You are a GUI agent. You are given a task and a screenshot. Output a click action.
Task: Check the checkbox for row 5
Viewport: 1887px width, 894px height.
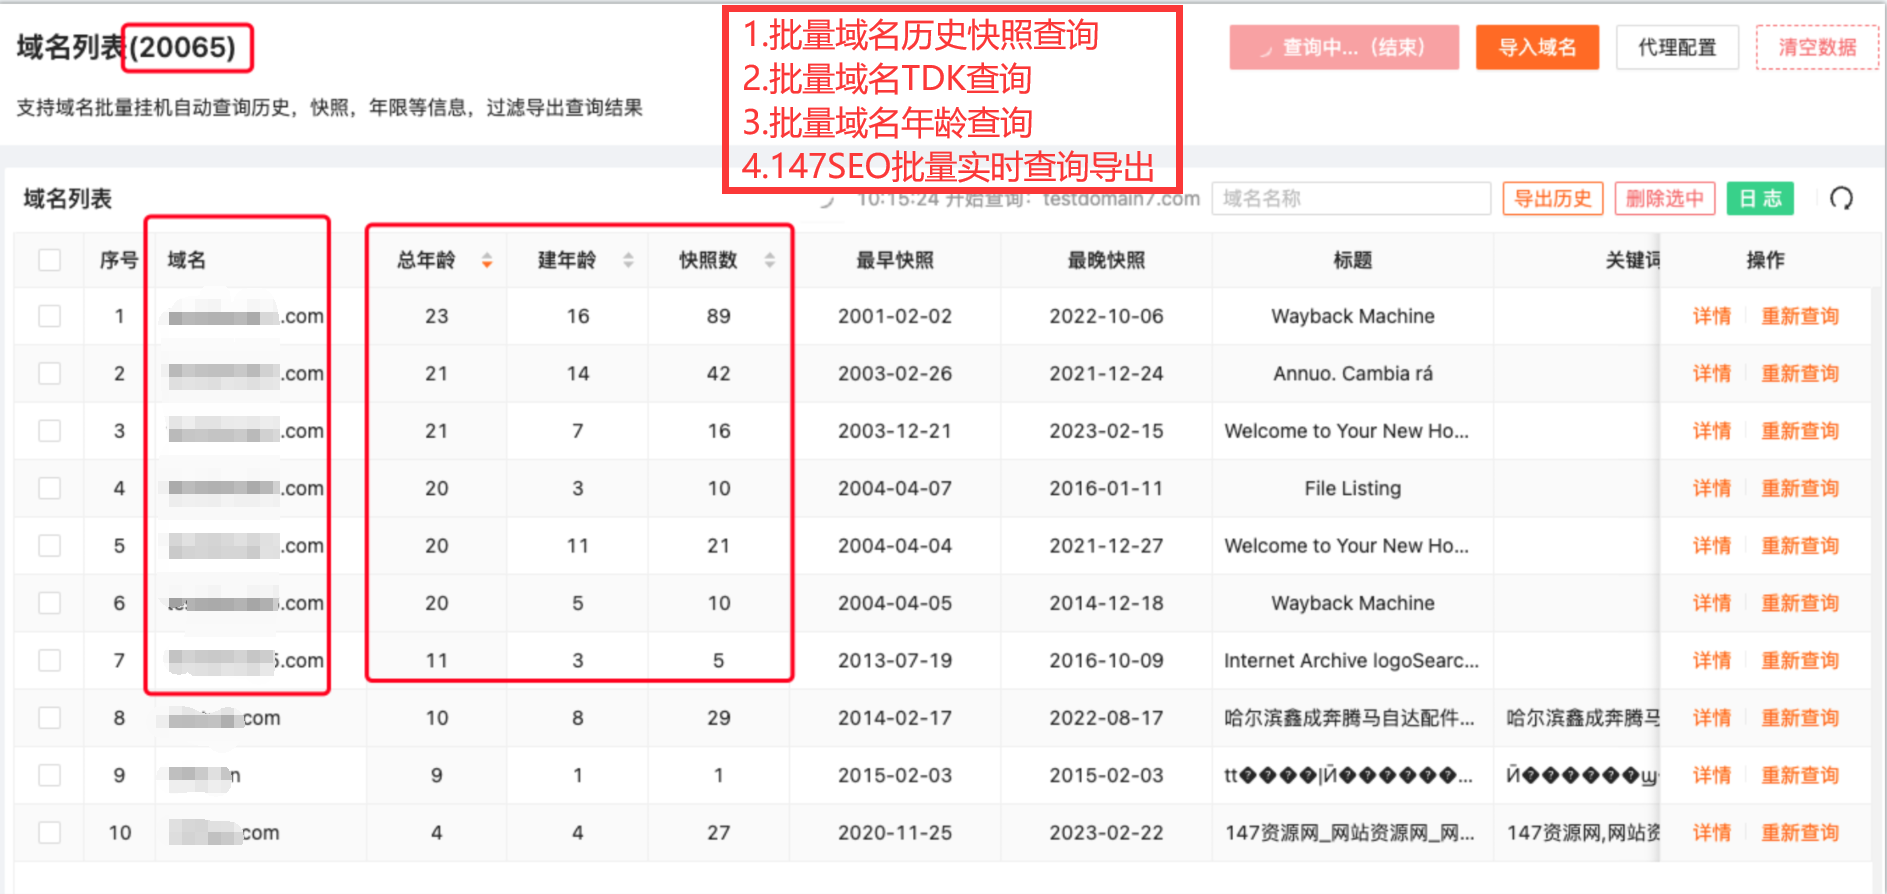pos(49,546)
